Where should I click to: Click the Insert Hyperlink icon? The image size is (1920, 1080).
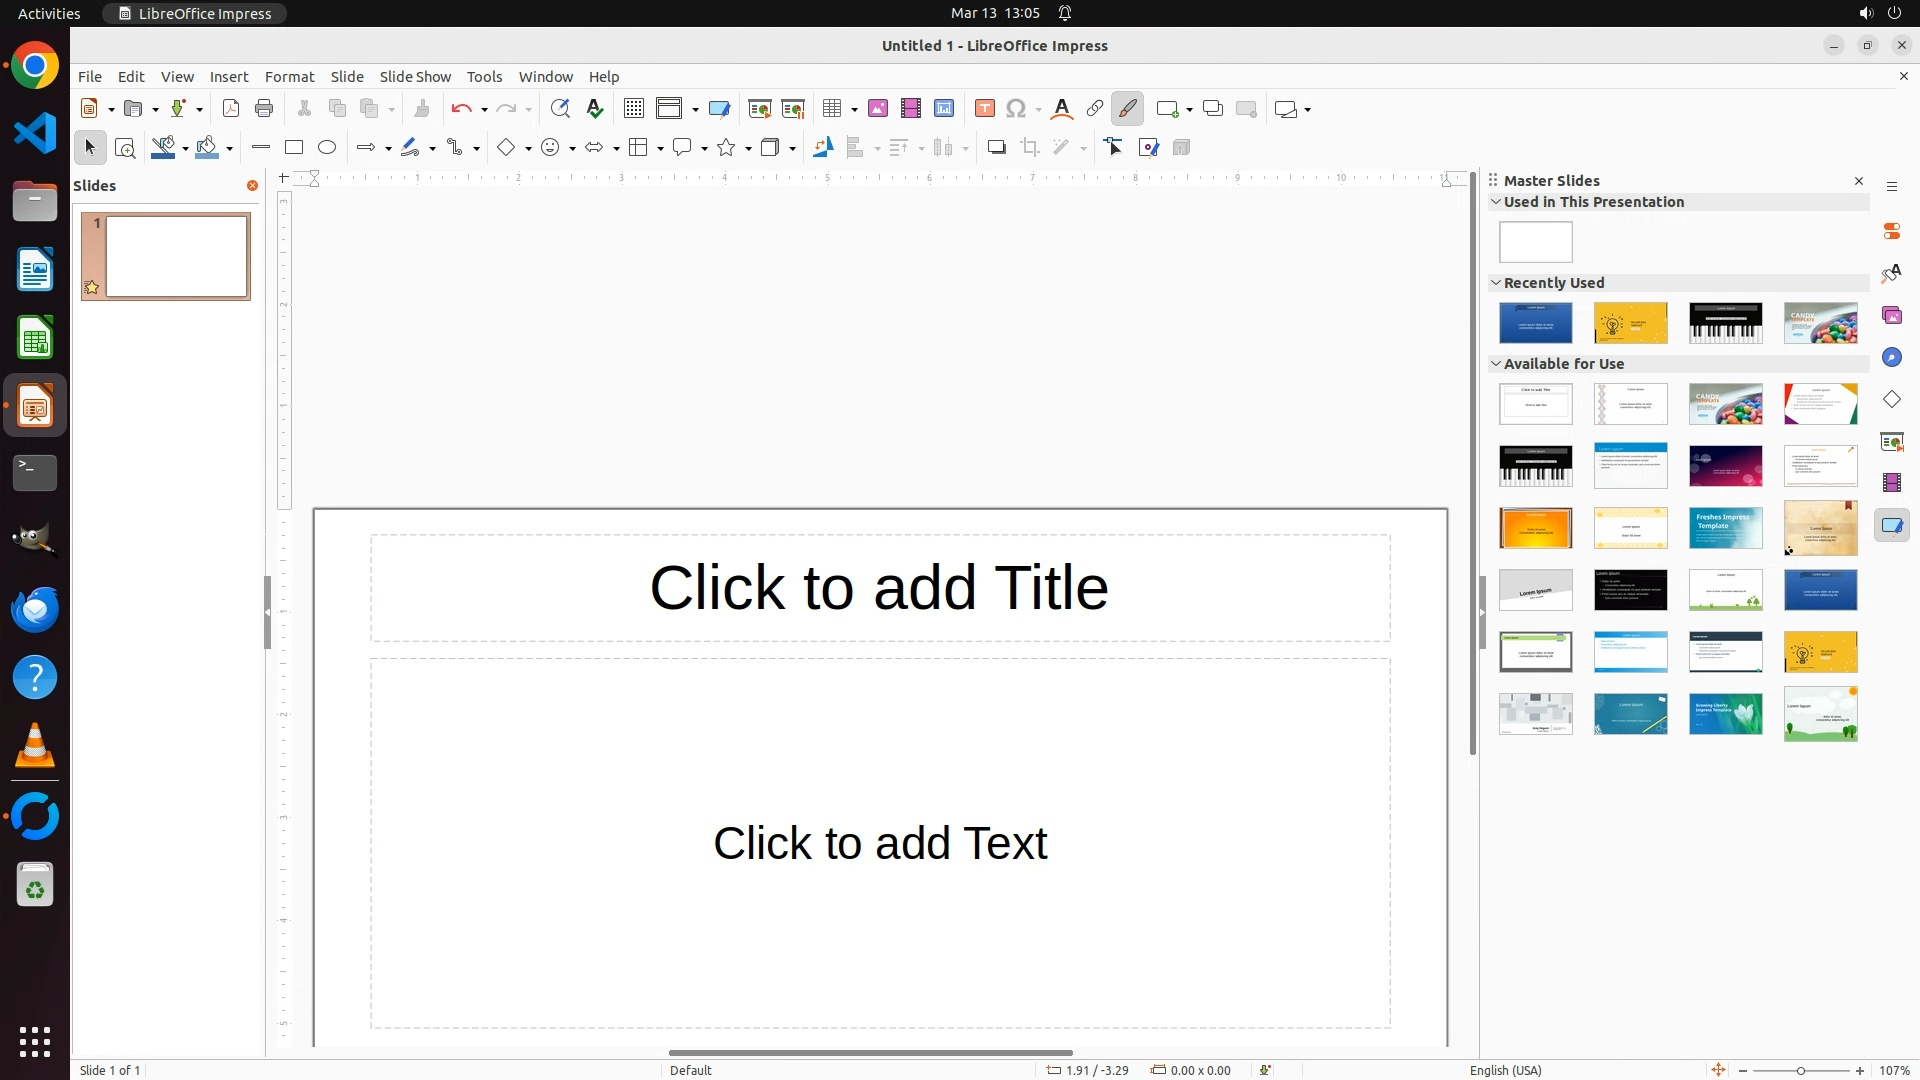pyautogui.click(x=1095, y=109)
